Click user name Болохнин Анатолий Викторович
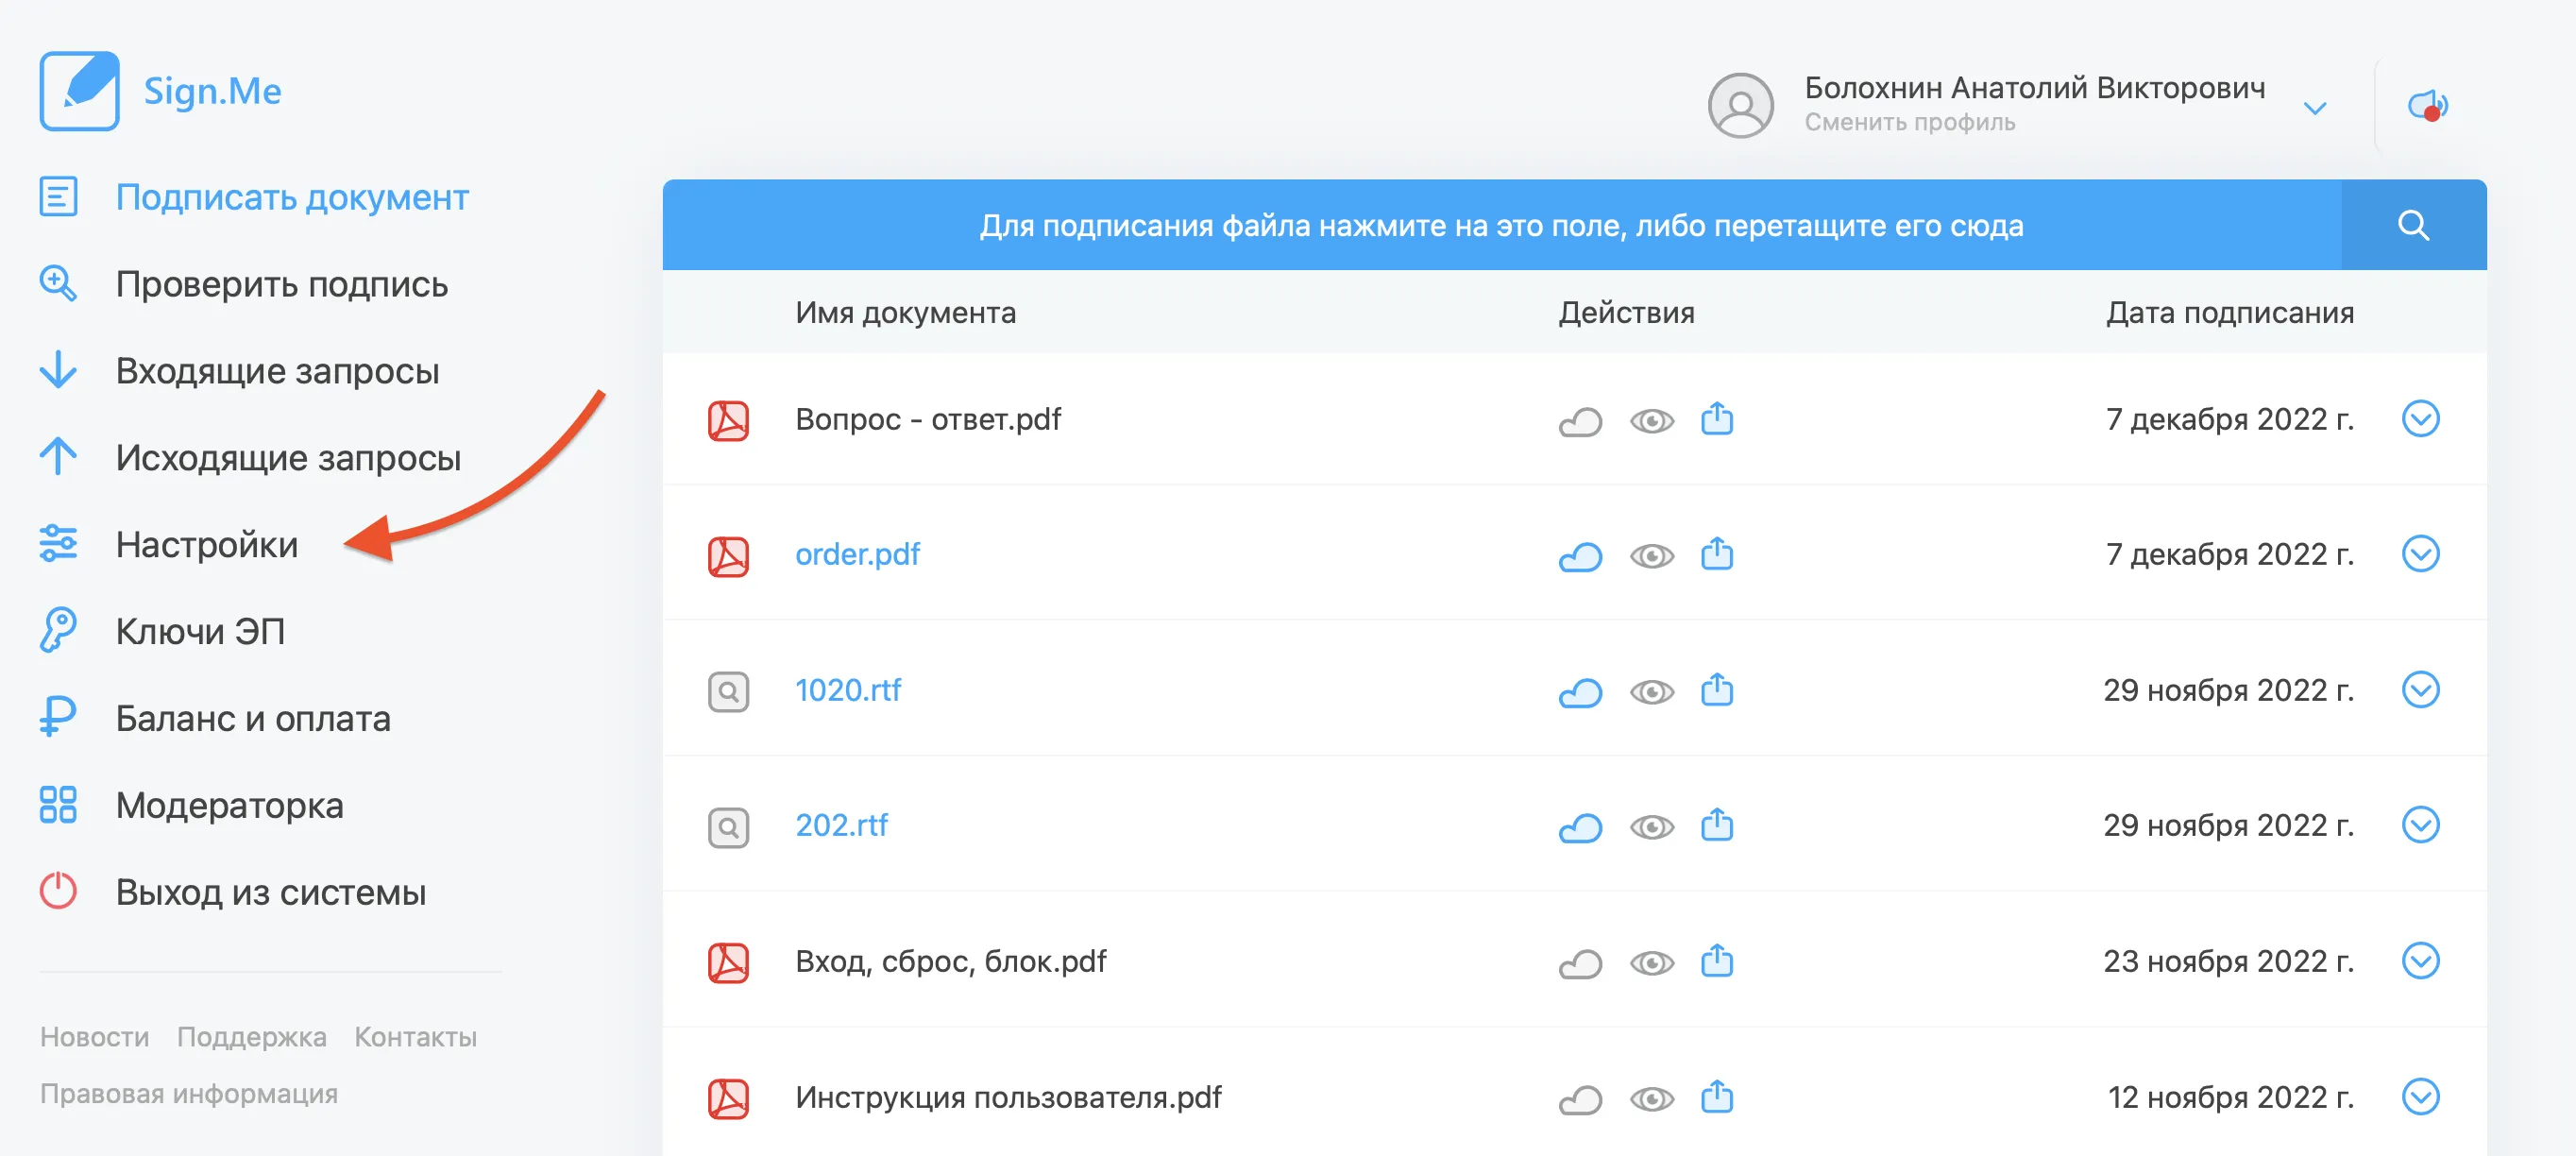The image size is (2576, 1156). pos(2034,88)
